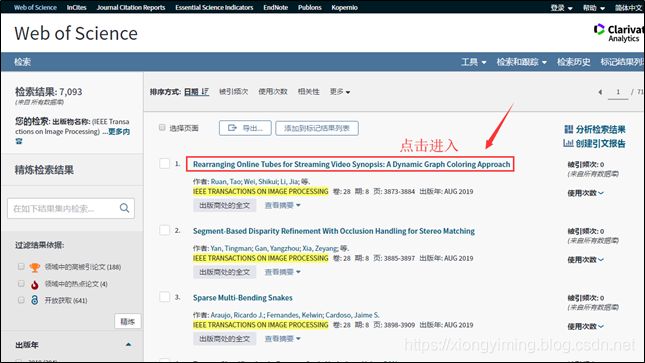Open Kopernio in the top bar
Viewport: 645px width, 363px height.
(344, 7)
